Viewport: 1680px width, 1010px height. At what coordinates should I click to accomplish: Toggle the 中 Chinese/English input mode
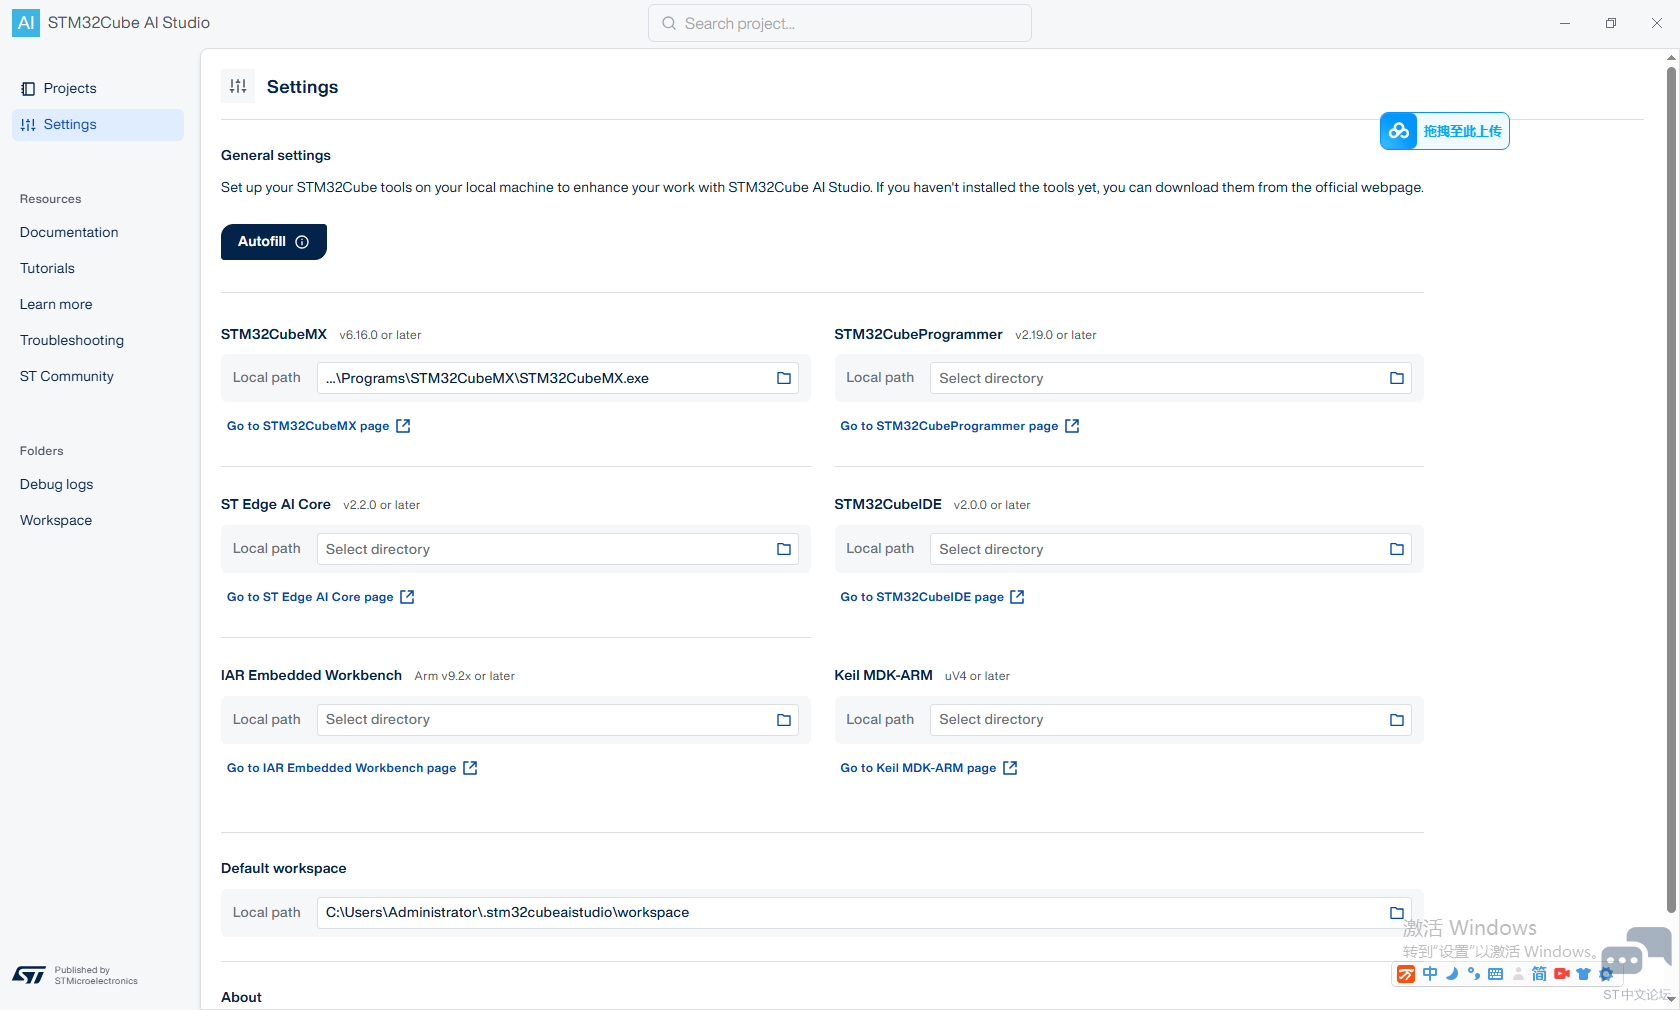(1430, 974)
